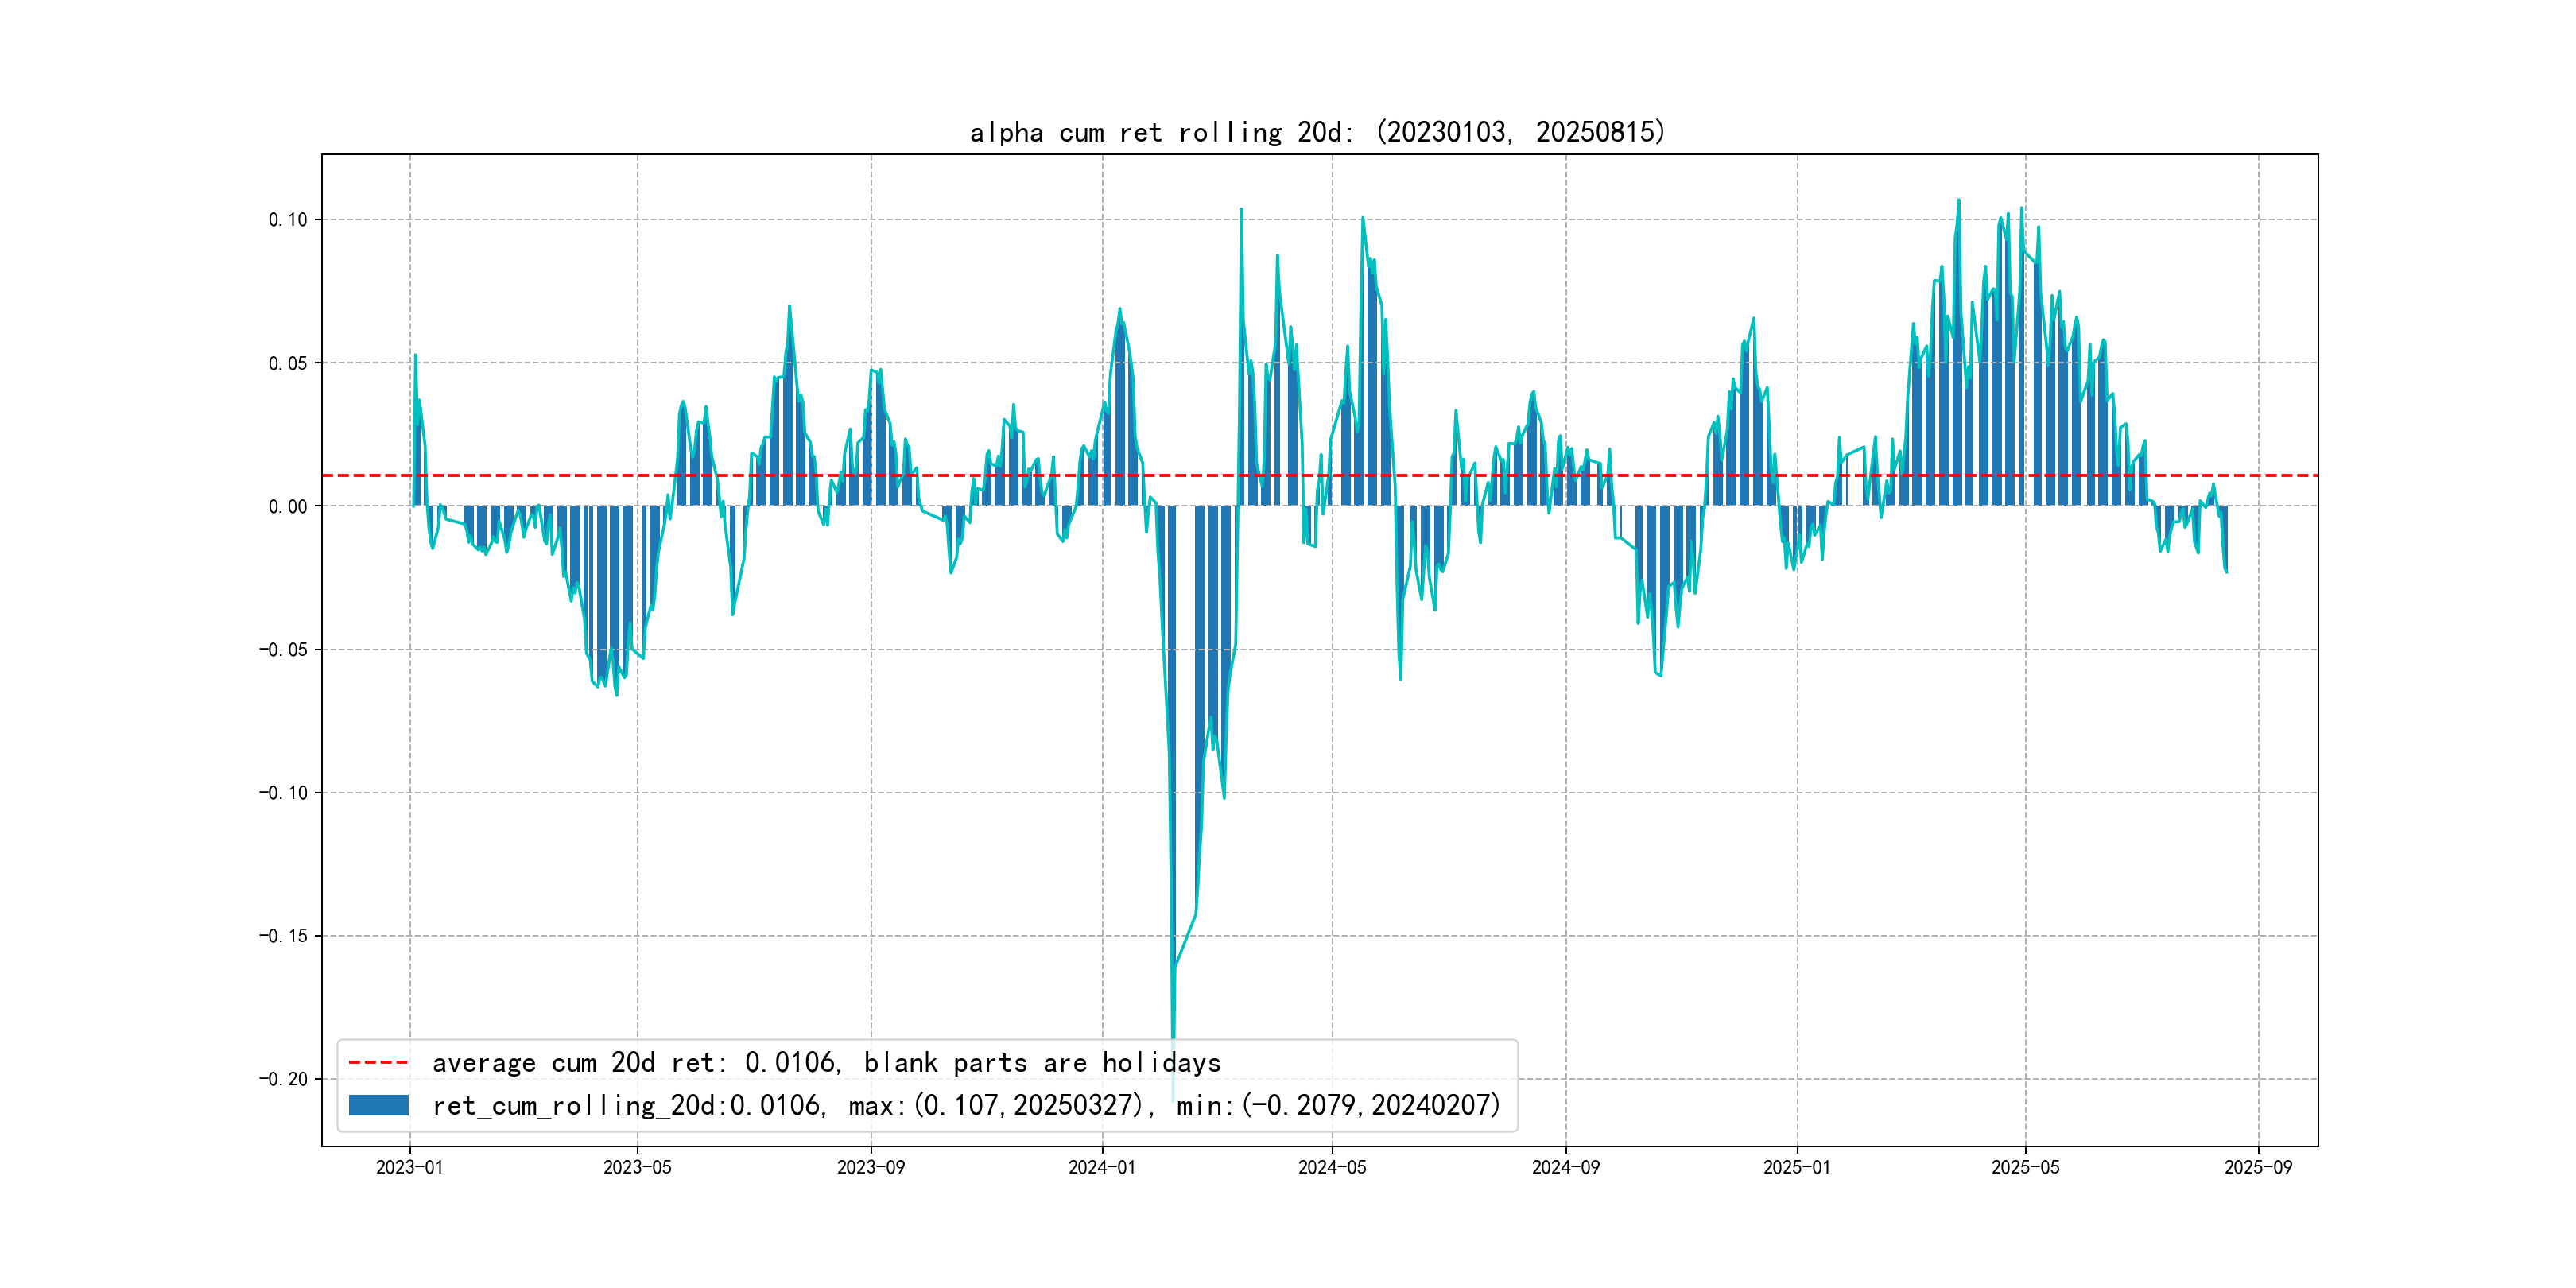Viewport: 2576px width, 1288px height.
Task: Click the 2025-05 x-axis label
Action: click(x=2025, y=1167)
